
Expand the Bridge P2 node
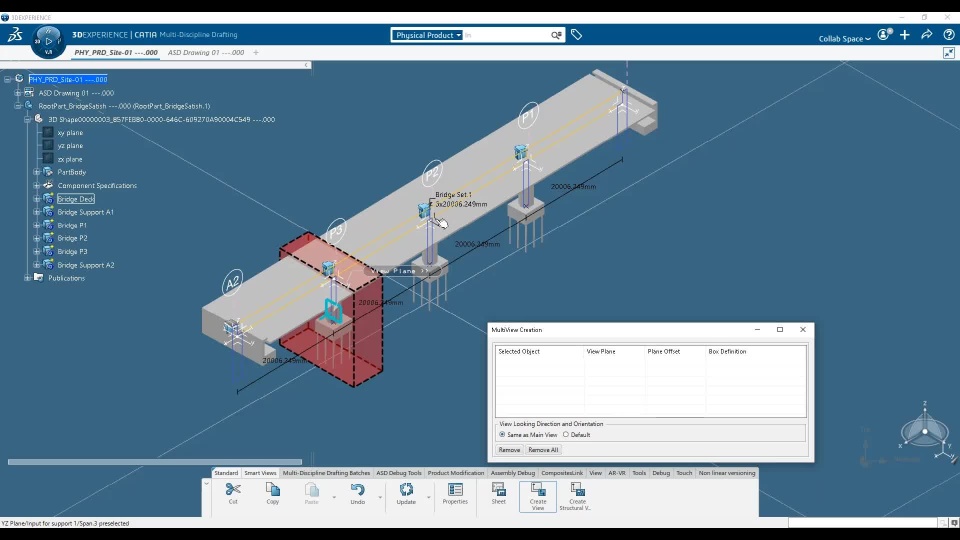pyautogui.click(x=37, y=238)
